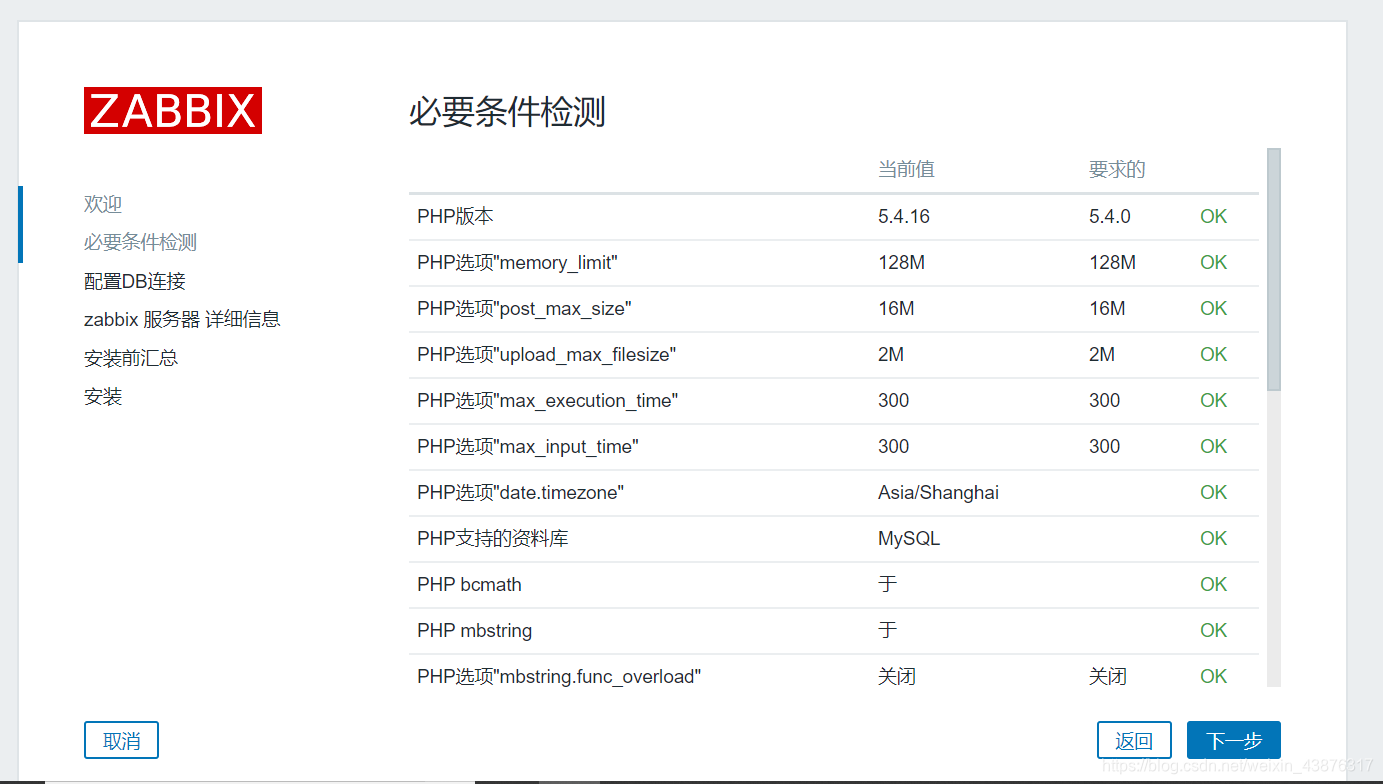
Task: Click OK status in max_input_time row
Action: coord(1213,446)
